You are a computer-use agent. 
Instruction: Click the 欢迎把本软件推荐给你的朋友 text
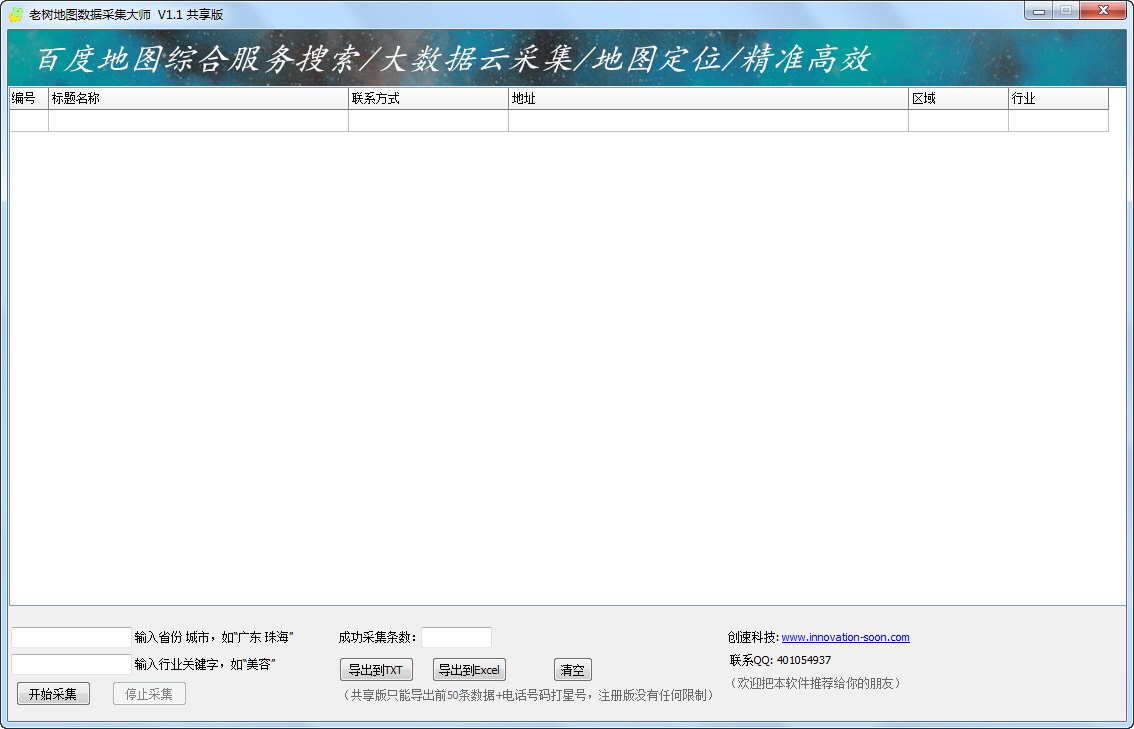coord(815,683)
